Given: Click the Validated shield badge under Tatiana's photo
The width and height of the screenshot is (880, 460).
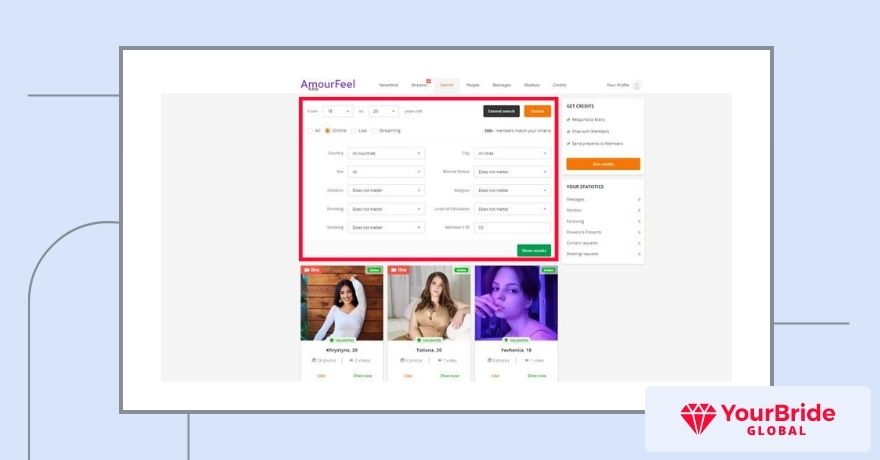Looking at the screenshot, I should (429, 341).
